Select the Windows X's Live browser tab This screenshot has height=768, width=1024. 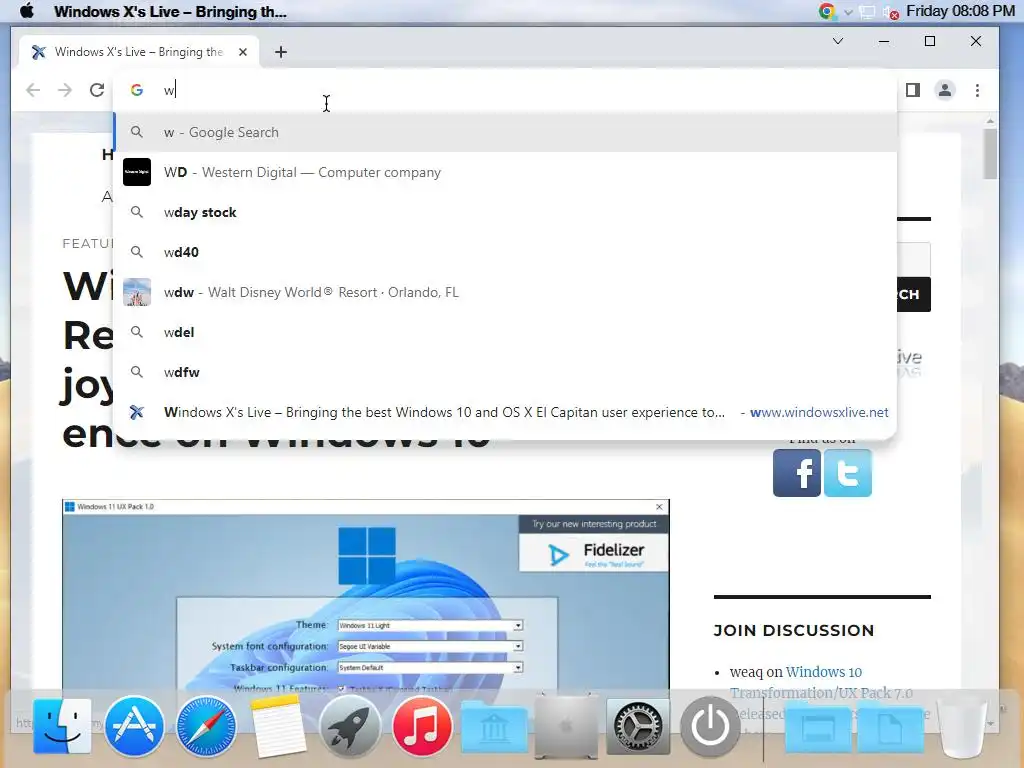(138, 52)
